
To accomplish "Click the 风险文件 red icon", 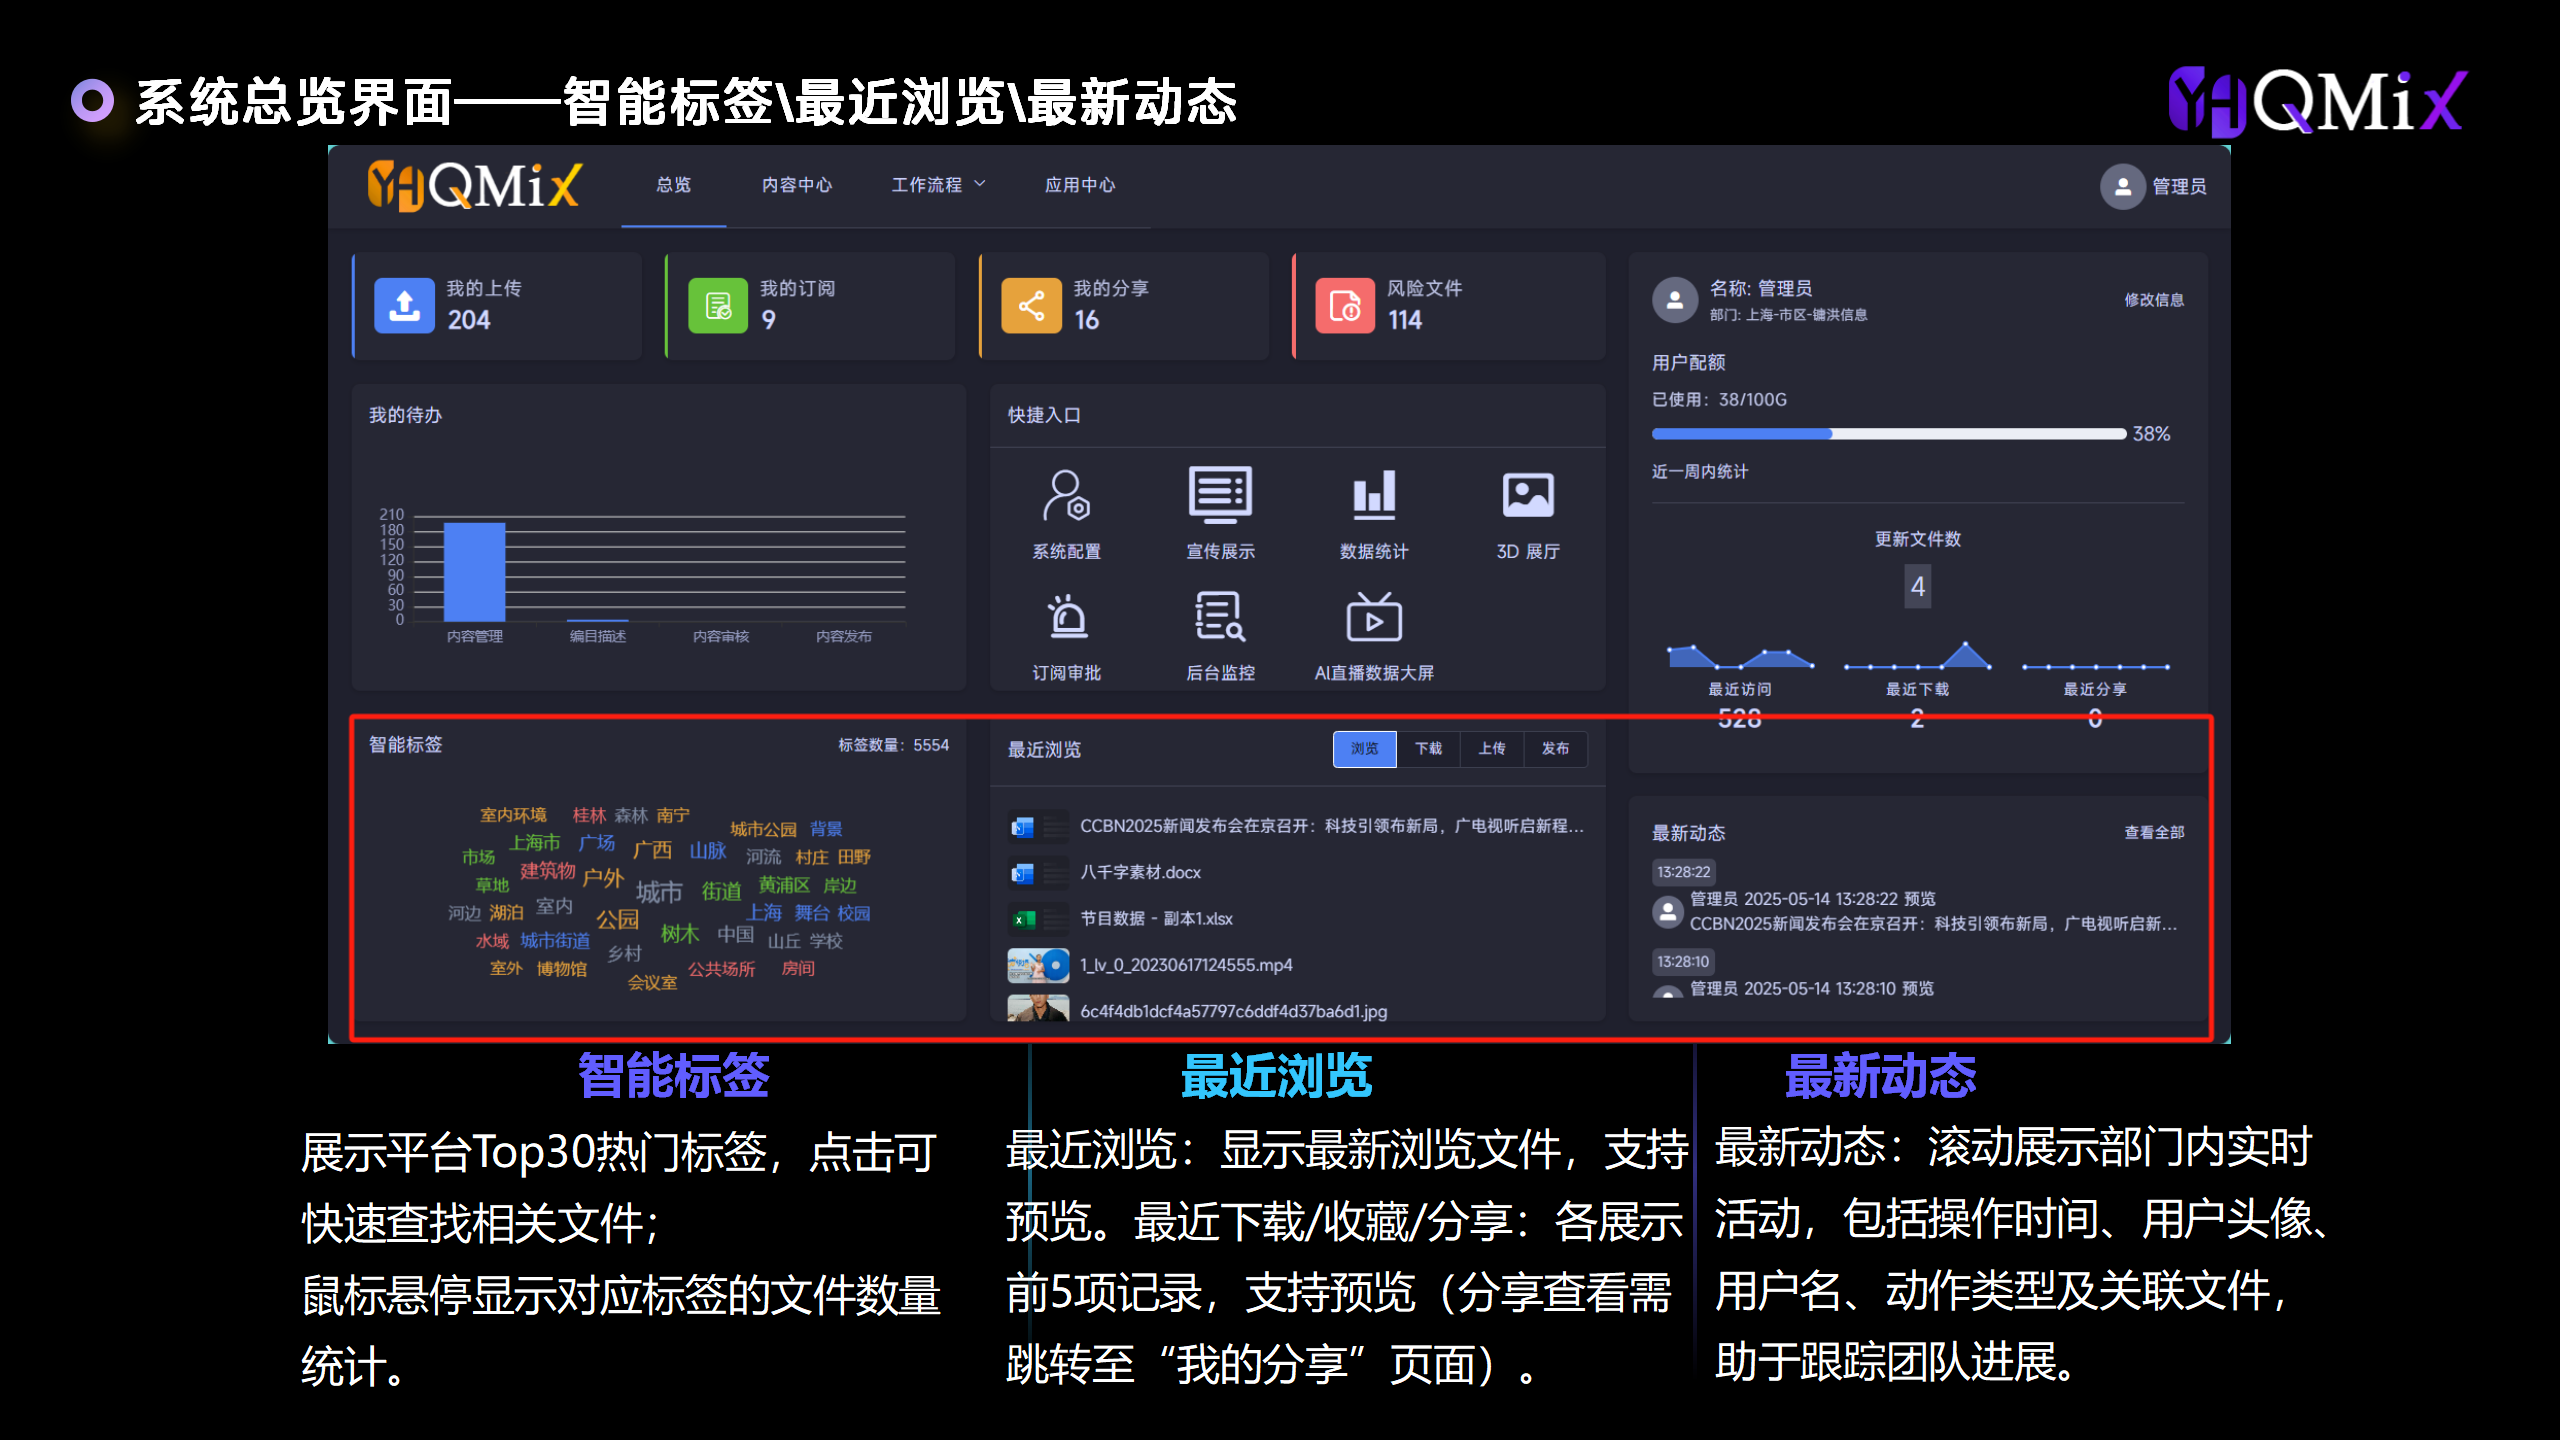I will click(x=1345, y=306).
